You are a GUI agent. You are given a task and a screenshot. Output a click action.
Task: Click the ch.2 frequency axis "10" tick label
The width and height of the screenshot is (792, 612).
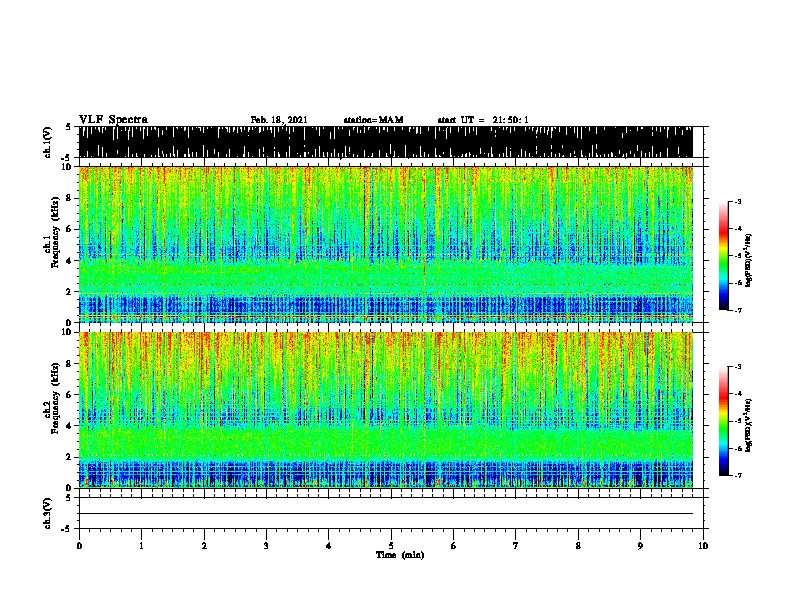click(x=67, y=332)
